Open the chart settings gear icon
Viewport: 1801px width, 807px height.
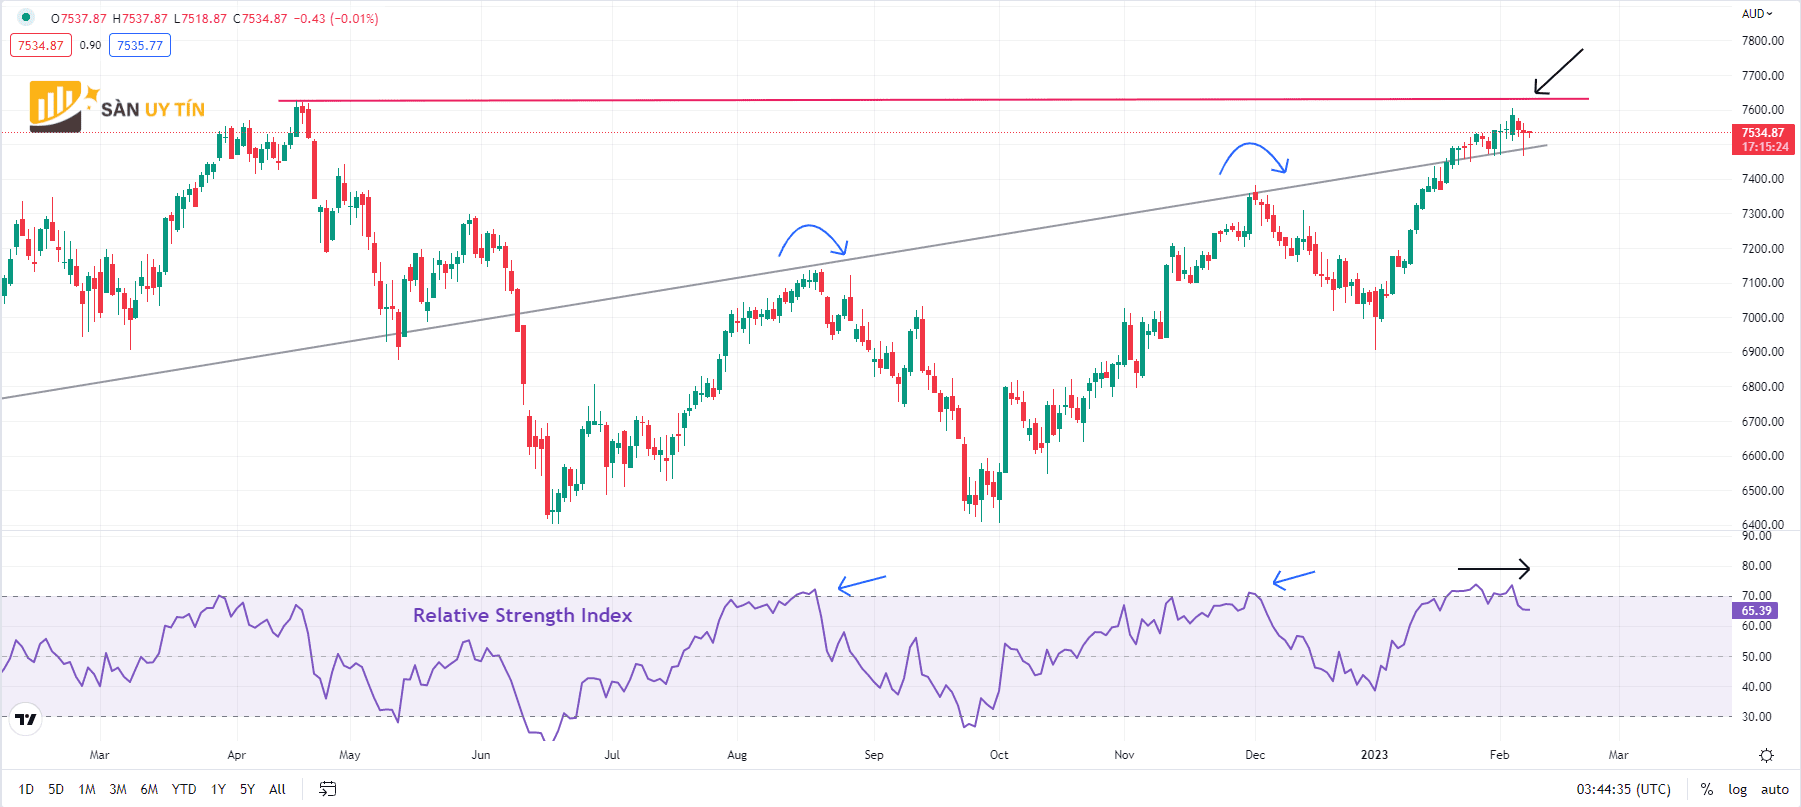1766,755
